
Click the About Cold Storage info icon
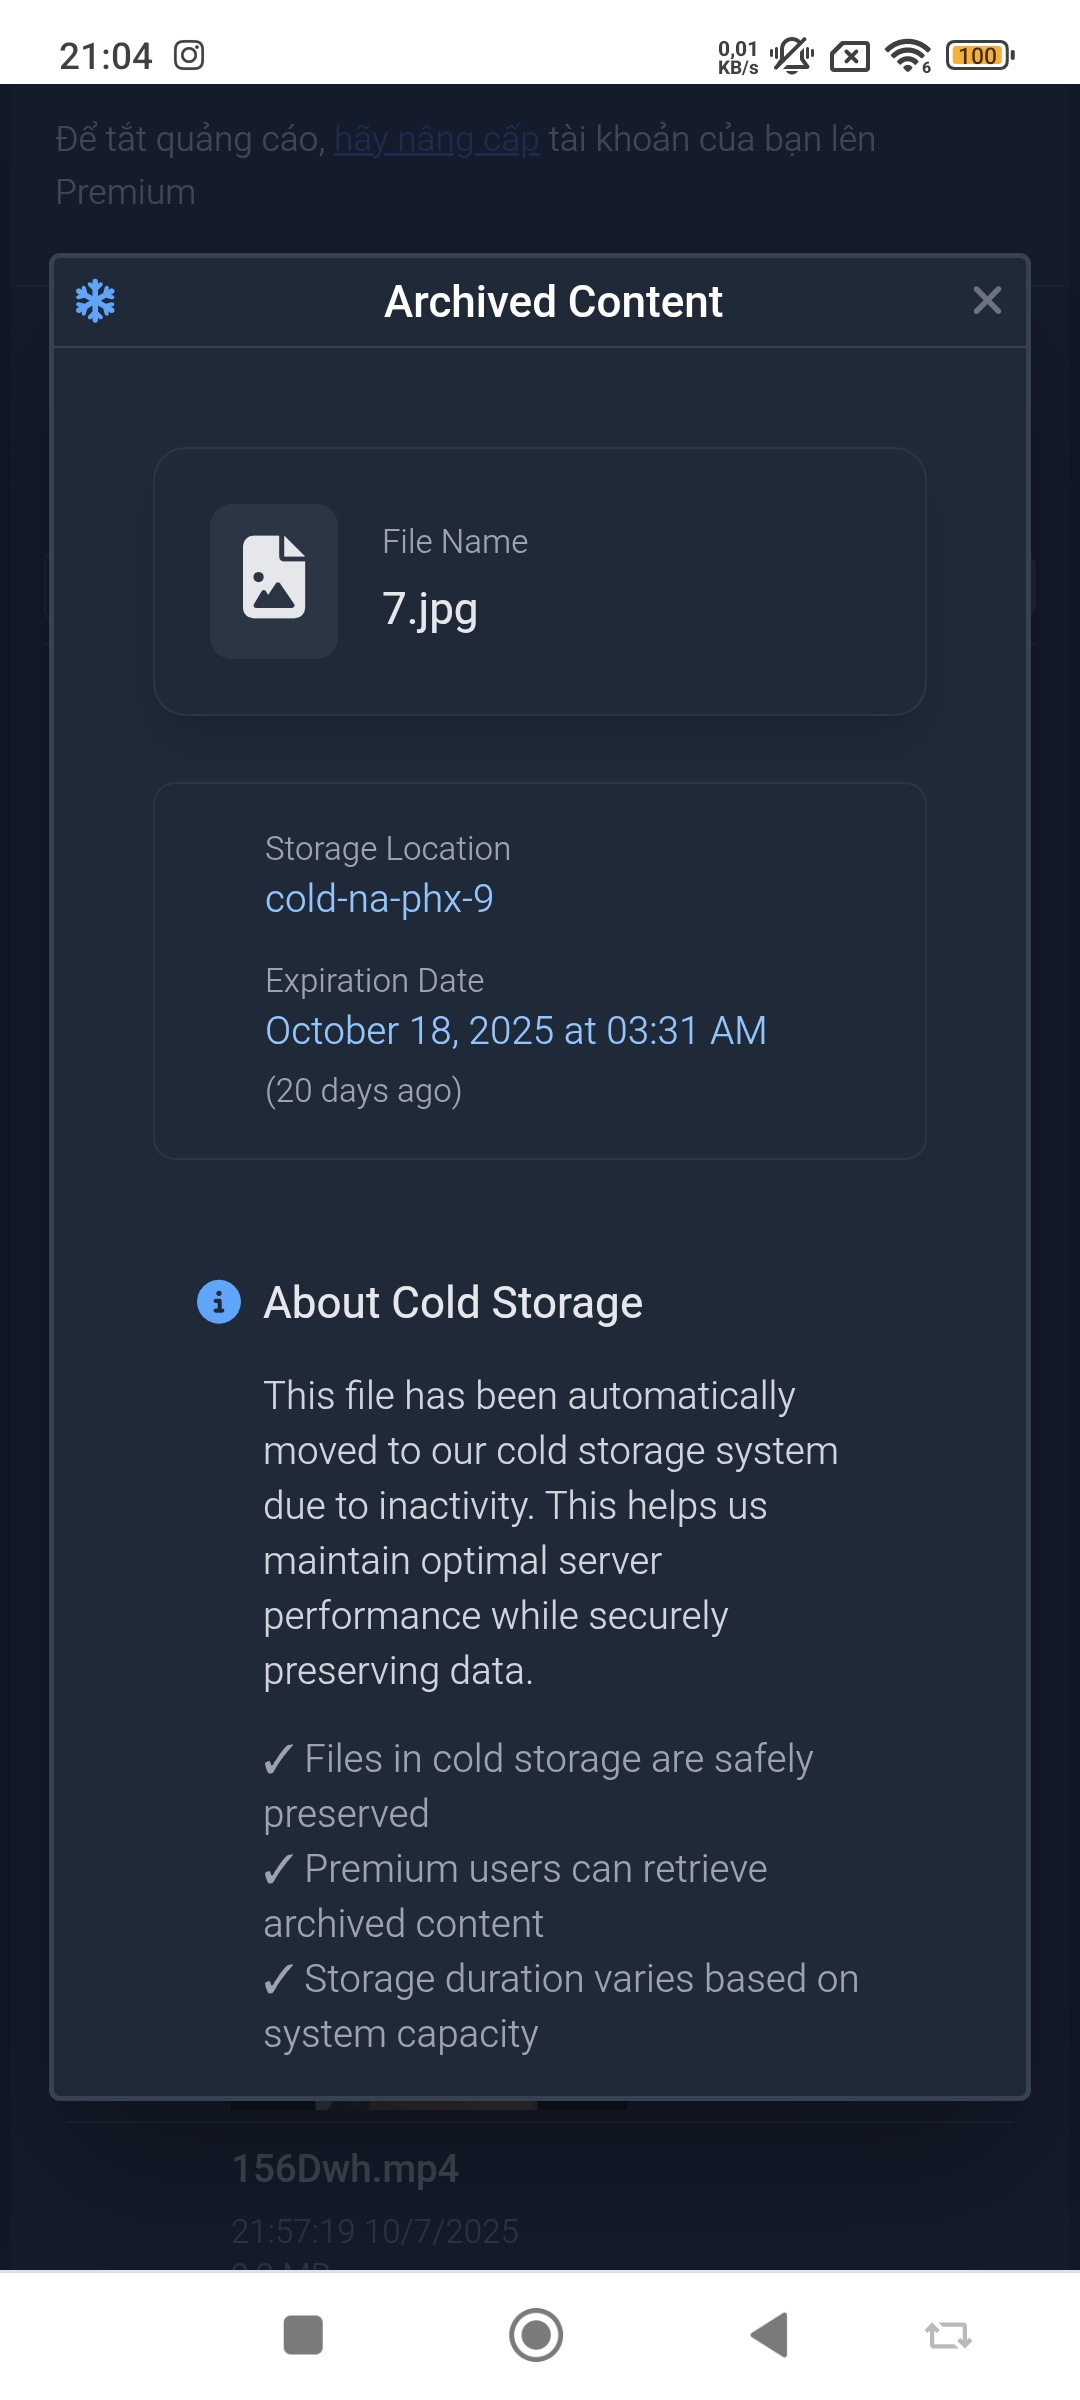click(x=219, y=1302)
